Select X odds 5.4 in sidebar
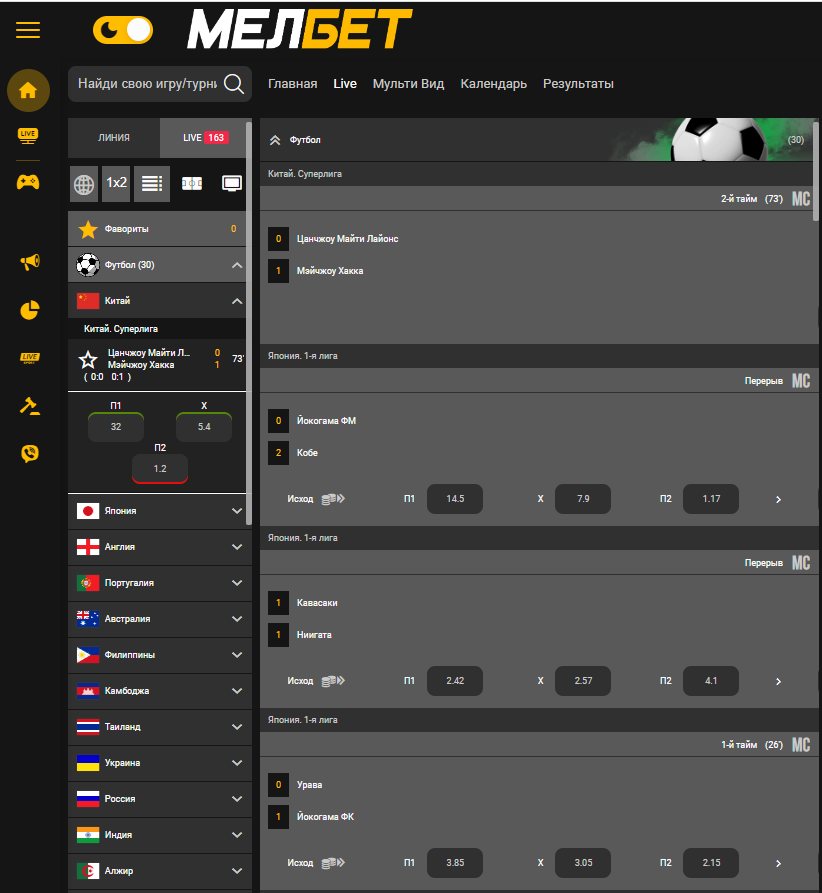Image resolution: width=822 pixels, height=893 pixels. pos(204,427)
